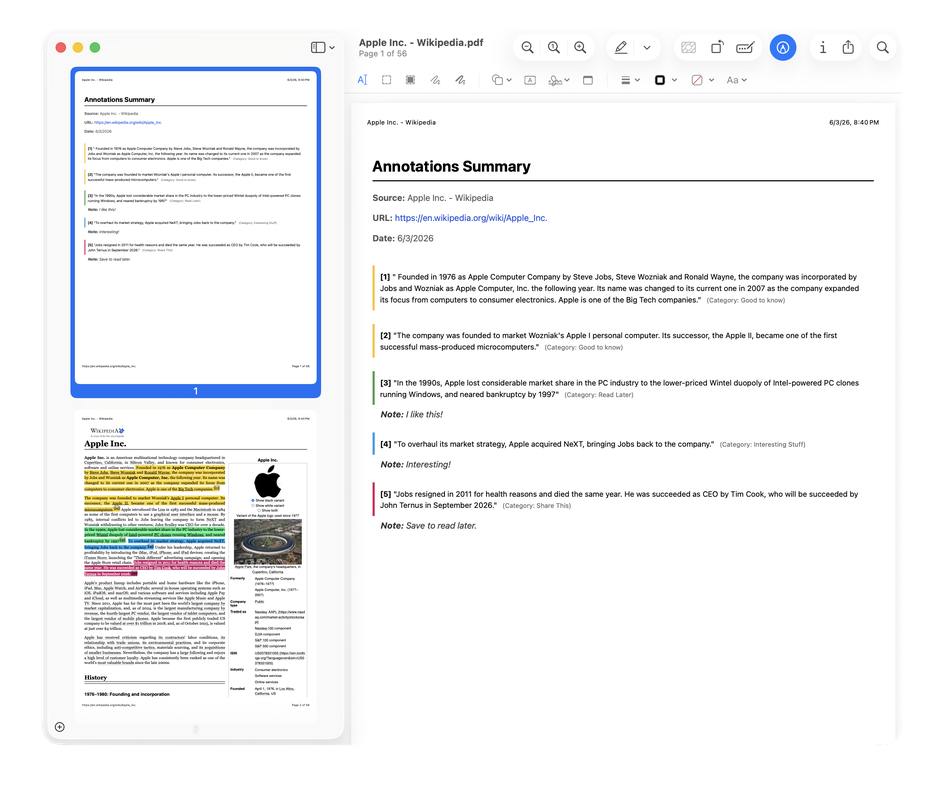Click "(Category: Read Later)" label

[x=599, y=395]
